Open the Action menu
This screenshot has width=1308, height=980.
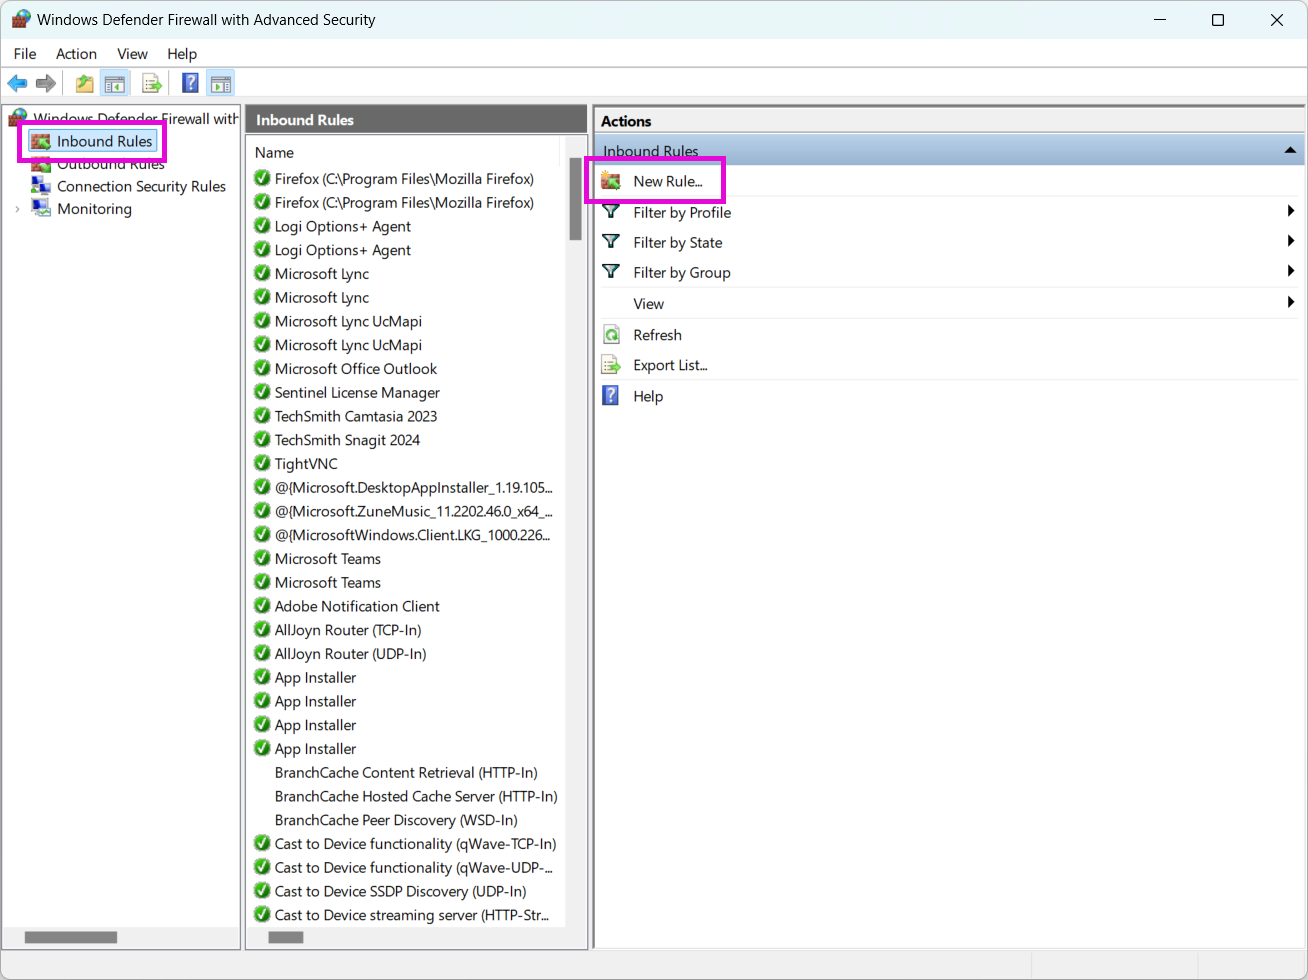[76, 53]
